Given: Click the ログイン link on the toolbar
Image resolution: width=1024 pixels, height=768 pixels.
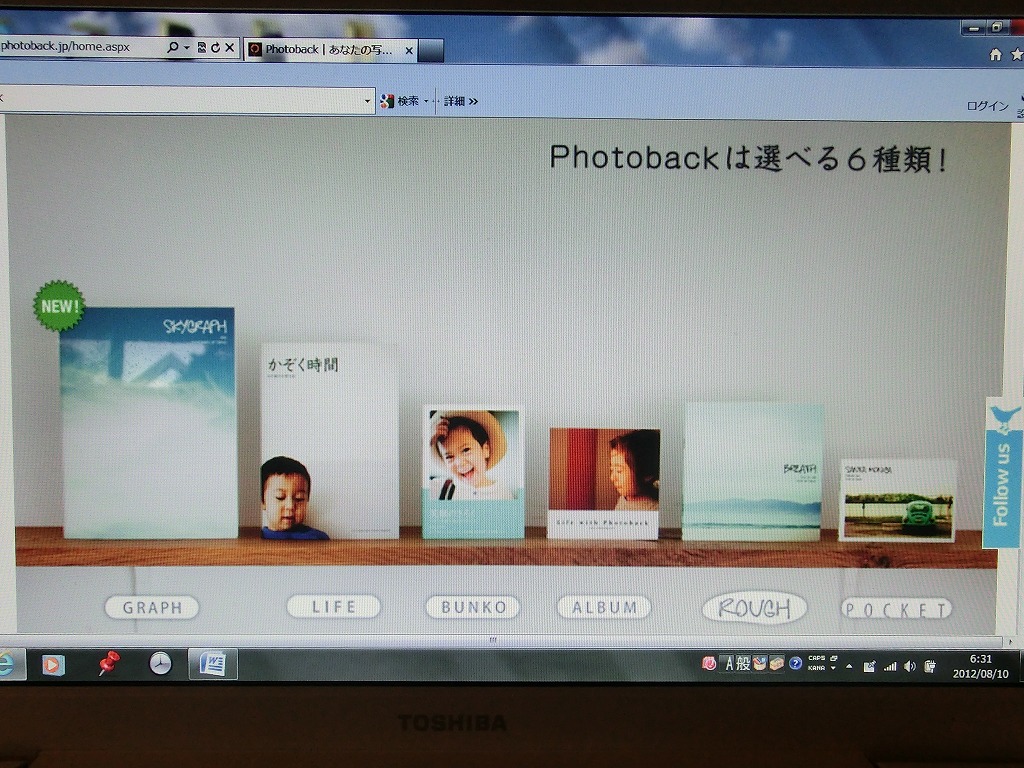Looking at the screenshot, I should pos(987,106).
